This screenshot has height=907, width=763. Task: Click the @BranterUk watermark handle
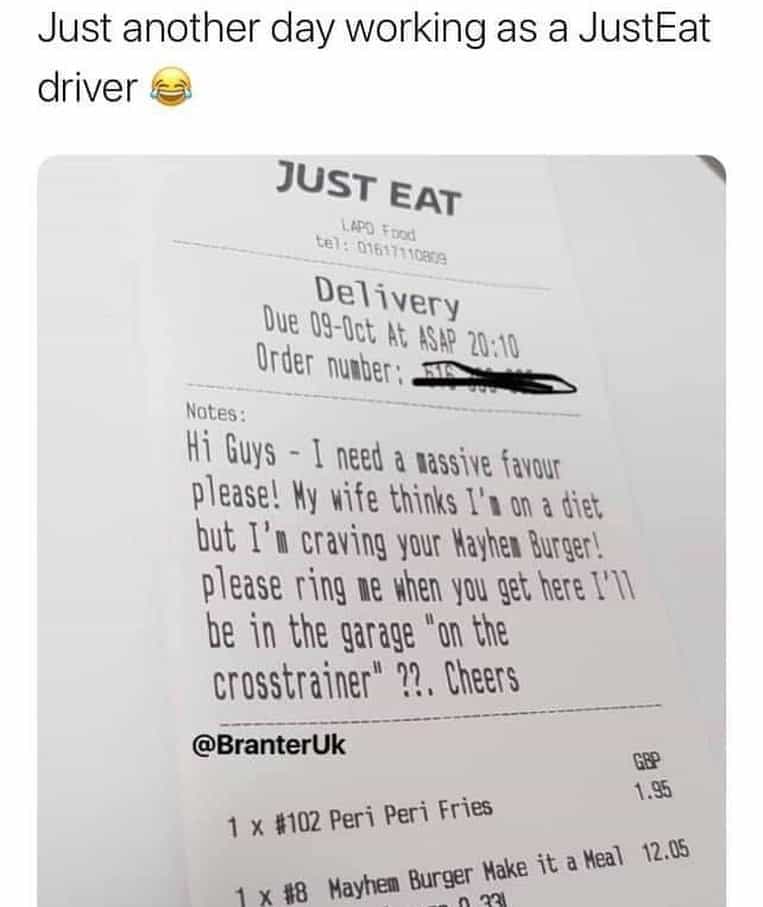tap(268, 744)
